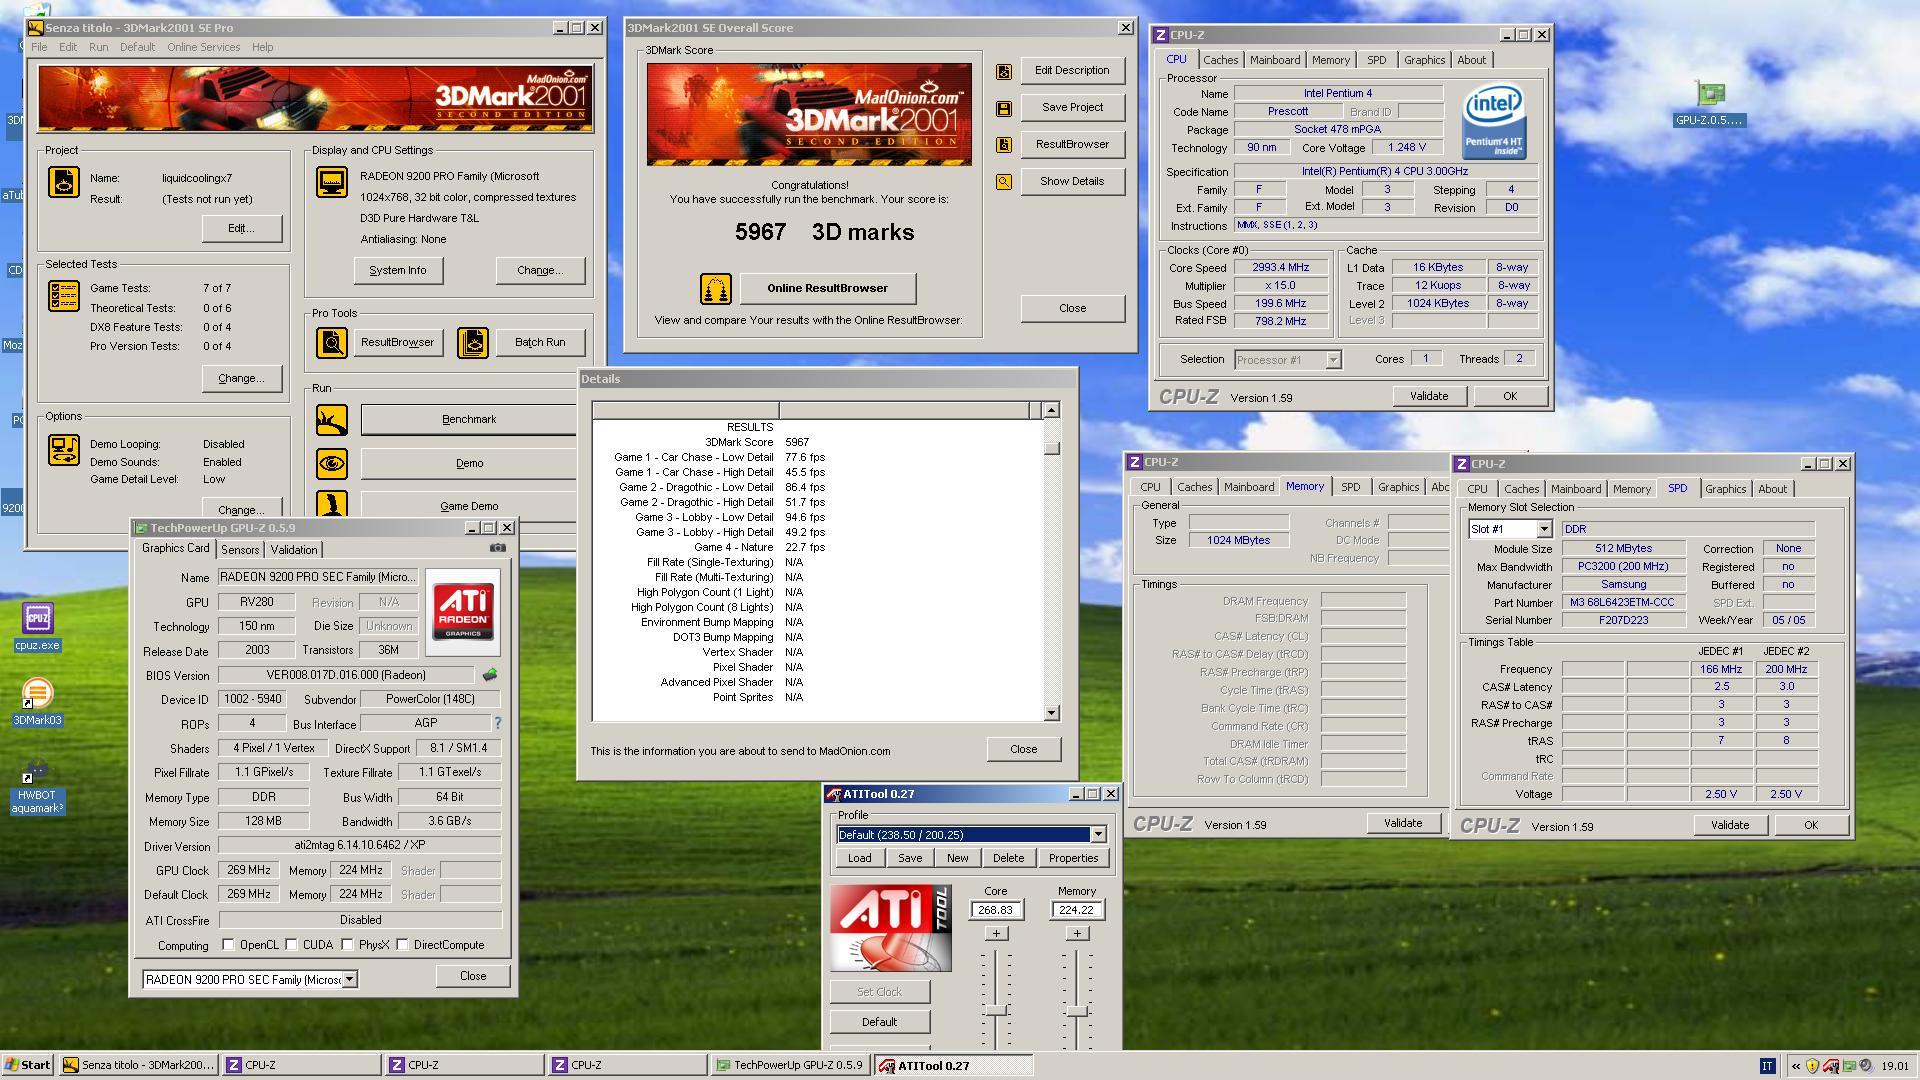This screenshot has height=1080, width=1920.
Task: Click the Memory clock value field in ATITool
Action: [1077, 910]
